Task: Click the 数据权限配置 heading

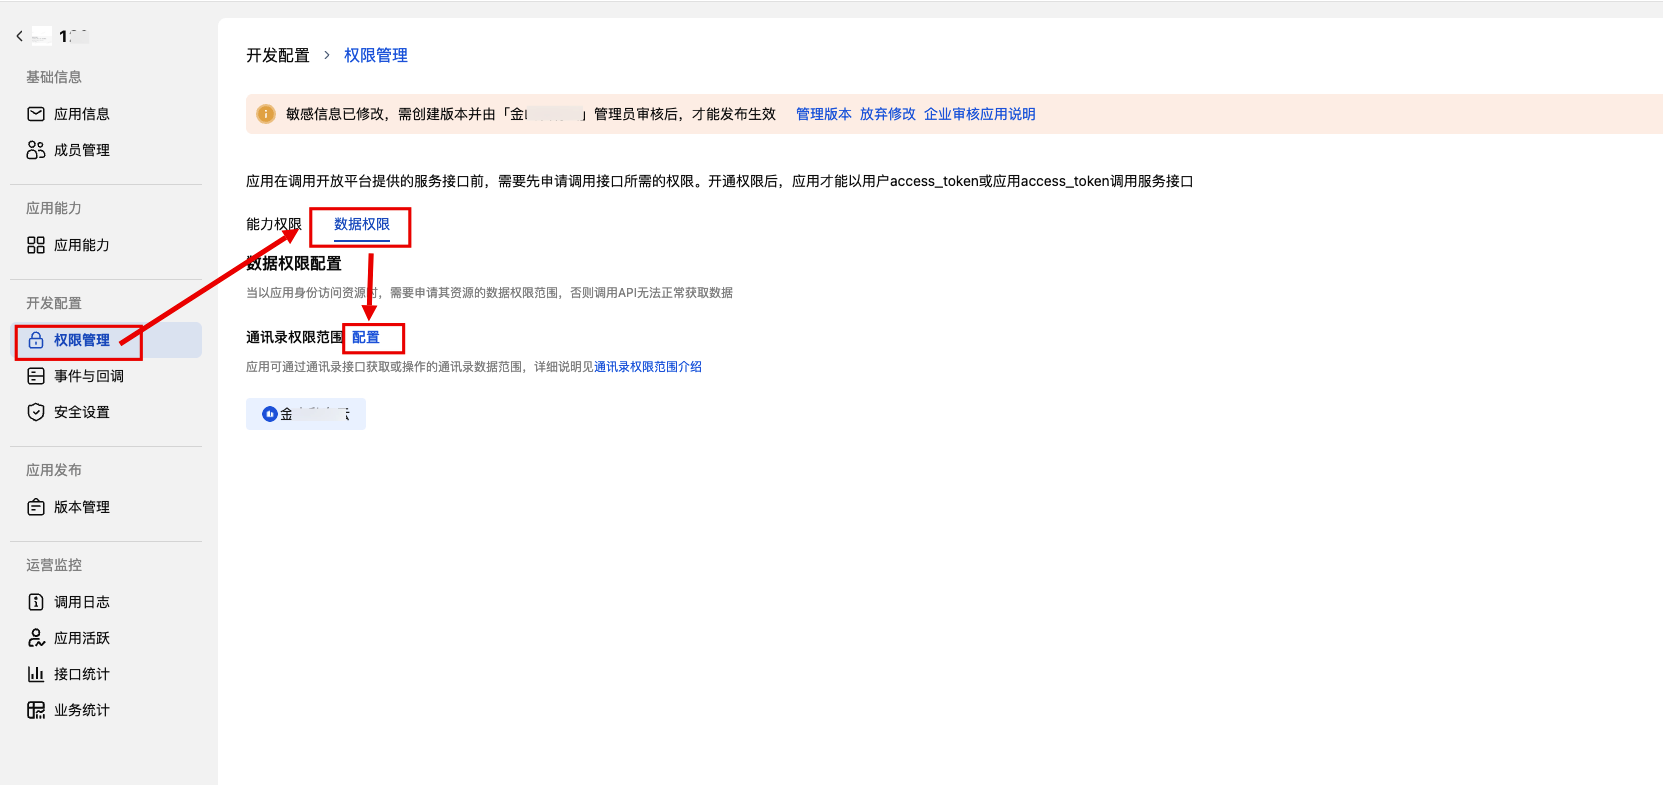Action: coord(294,264)
